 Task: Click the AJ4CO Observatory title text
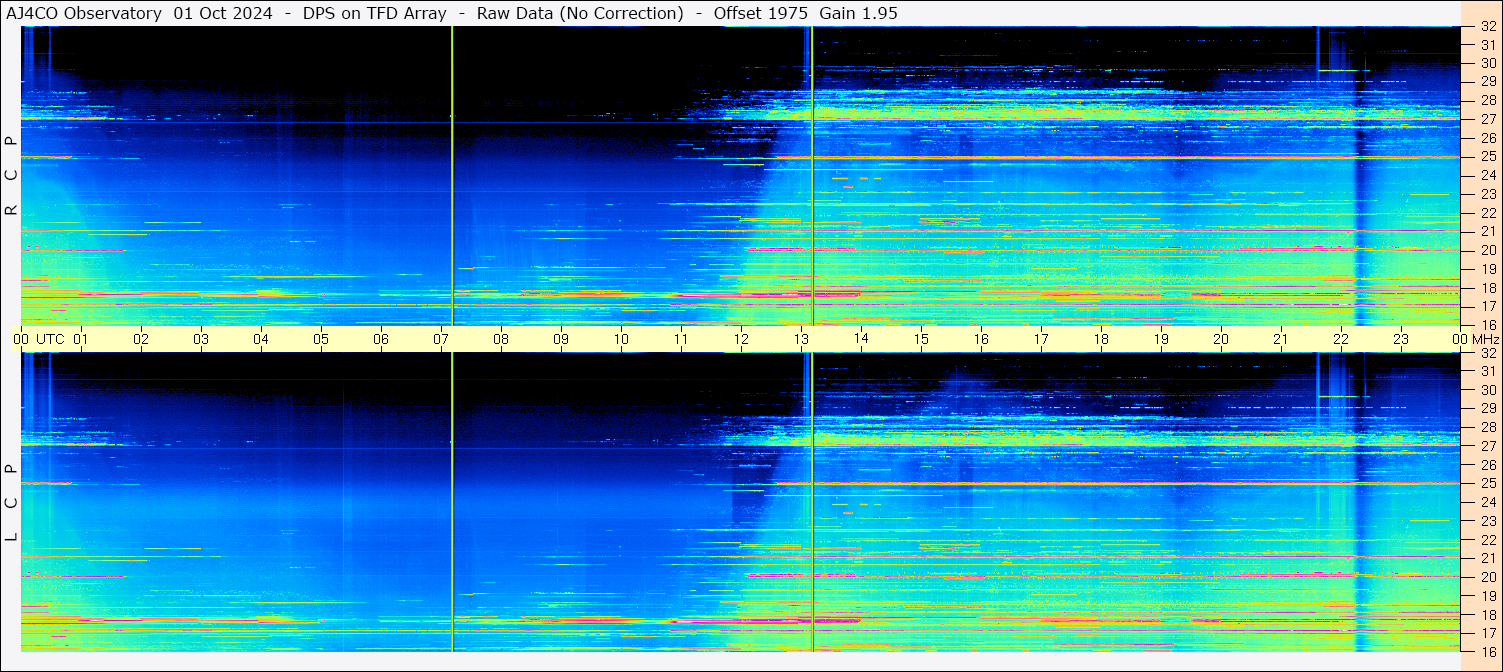point(83,13)
